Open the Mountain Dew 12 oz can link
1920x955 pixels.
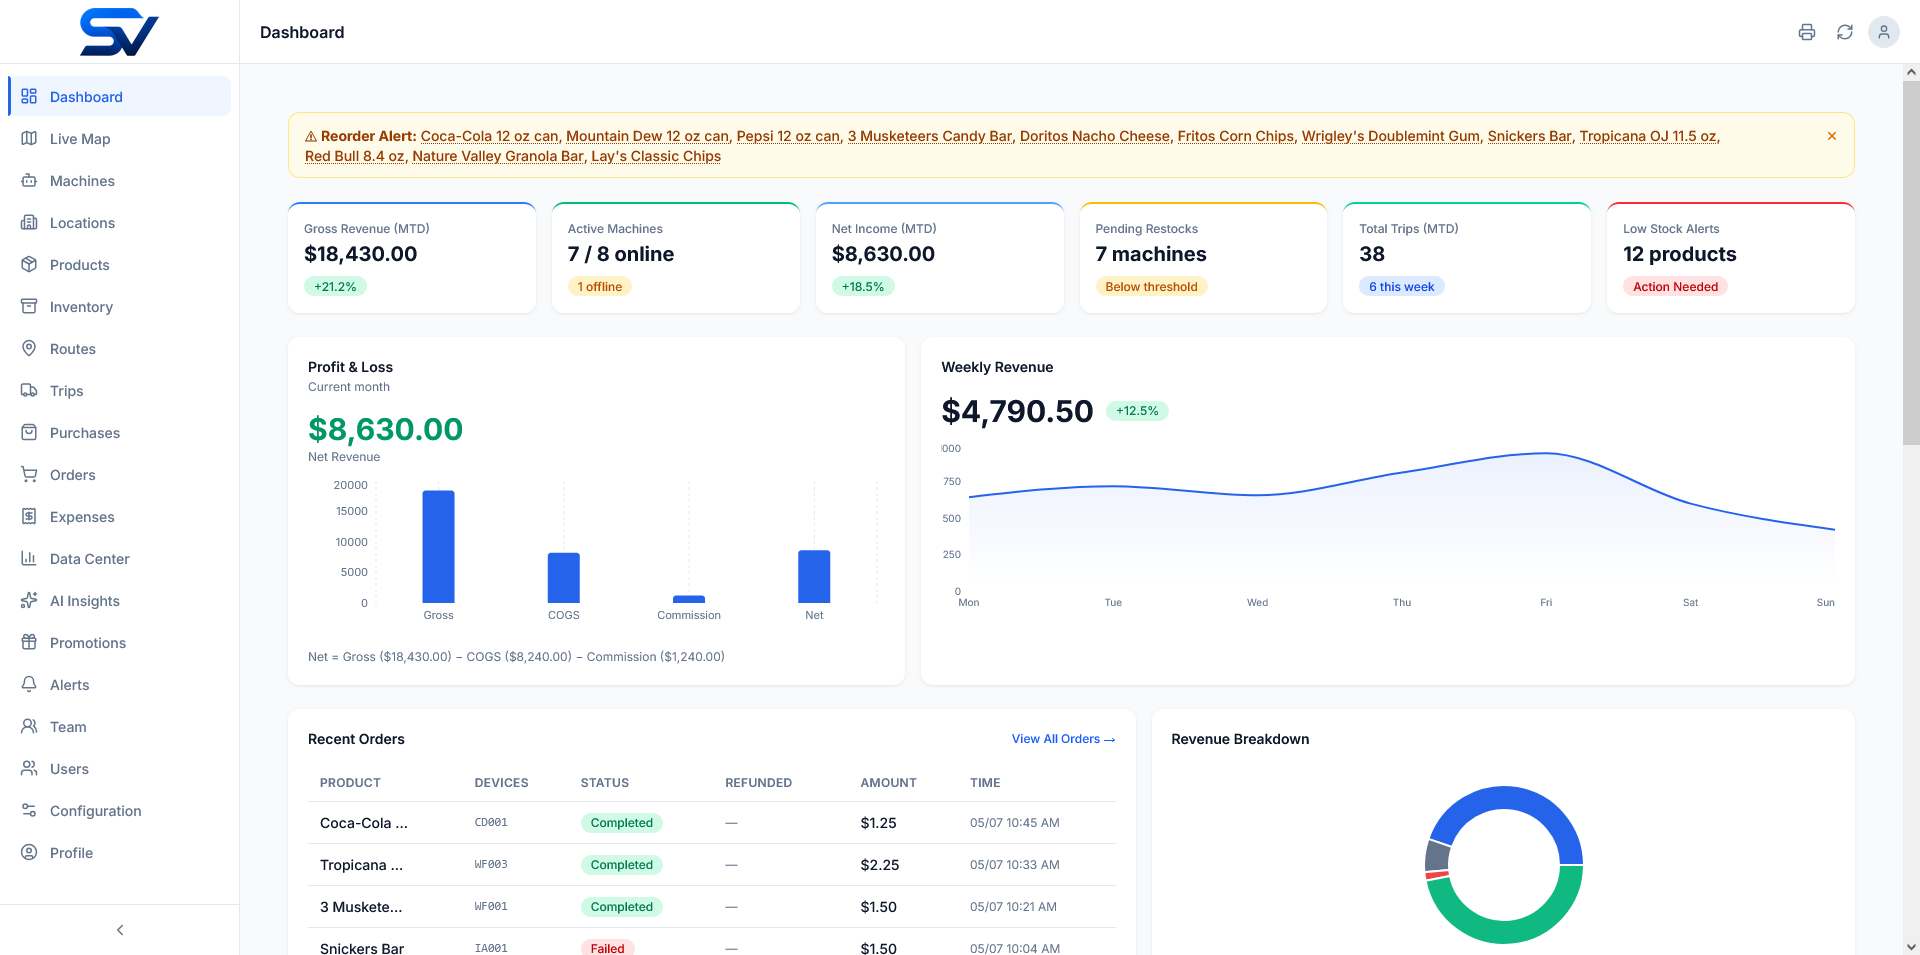(647, 136)
